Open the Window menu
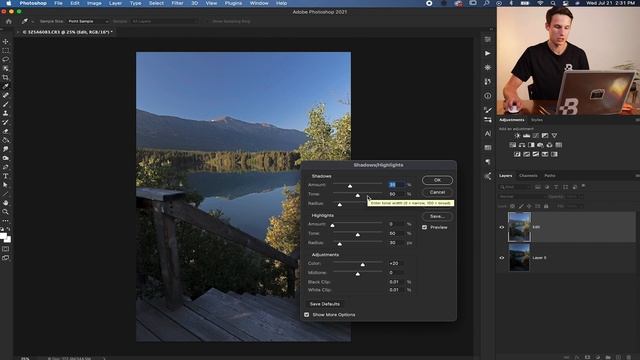The image size is (640, 360). coord(259,3)
